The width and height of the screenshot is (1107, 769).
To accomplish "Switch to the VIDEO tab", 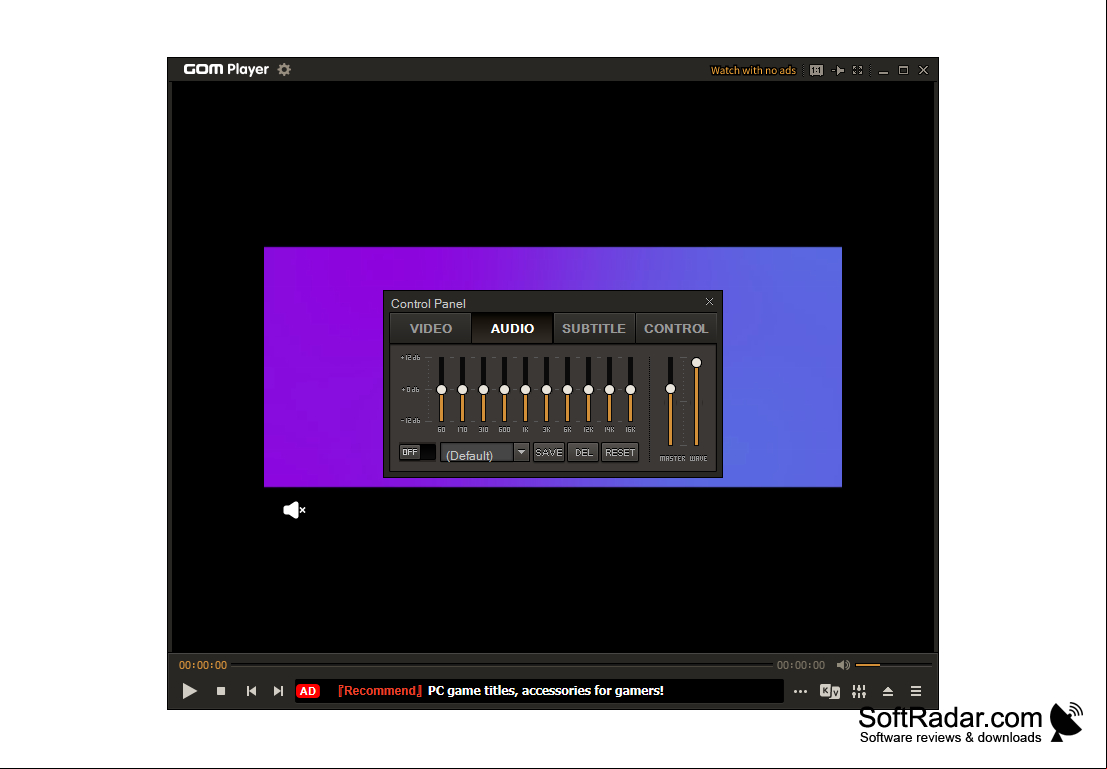I will pyautogui.click(x=431, y=328).
